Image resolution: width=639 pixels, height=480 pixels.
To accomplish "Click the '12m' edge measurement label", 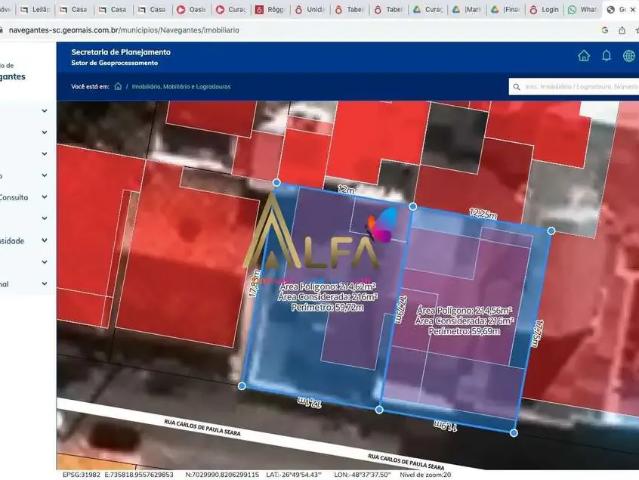I will tap(346, 190).
